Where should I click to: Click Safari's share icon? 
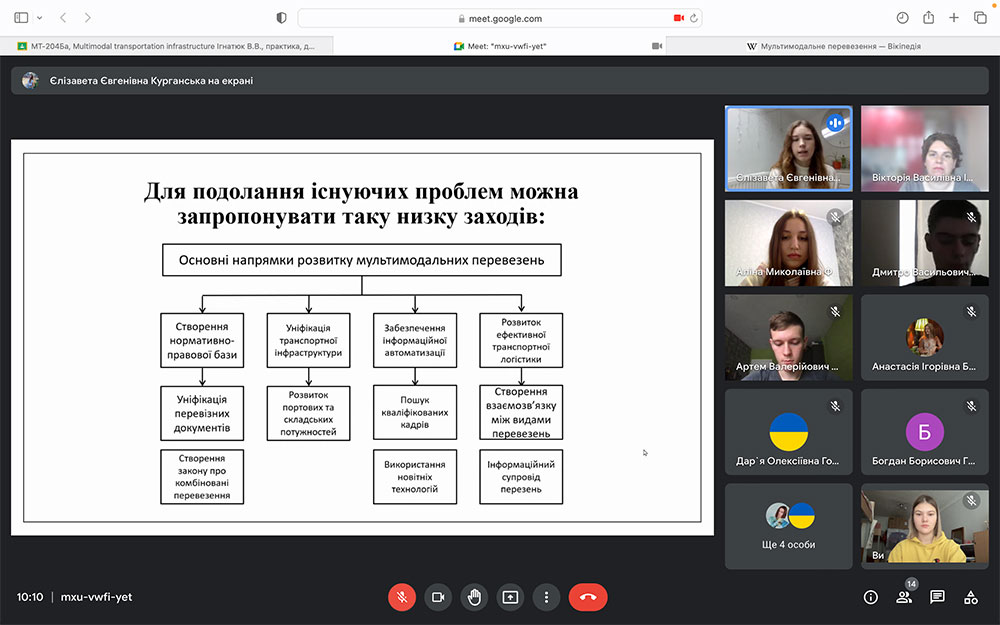tap(928, 18)
